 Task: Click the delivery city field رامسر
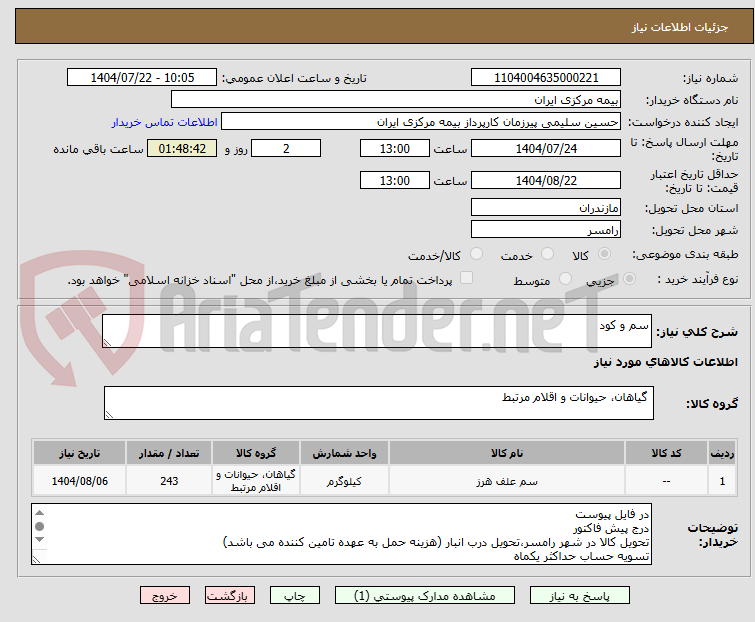coord(546,230)
